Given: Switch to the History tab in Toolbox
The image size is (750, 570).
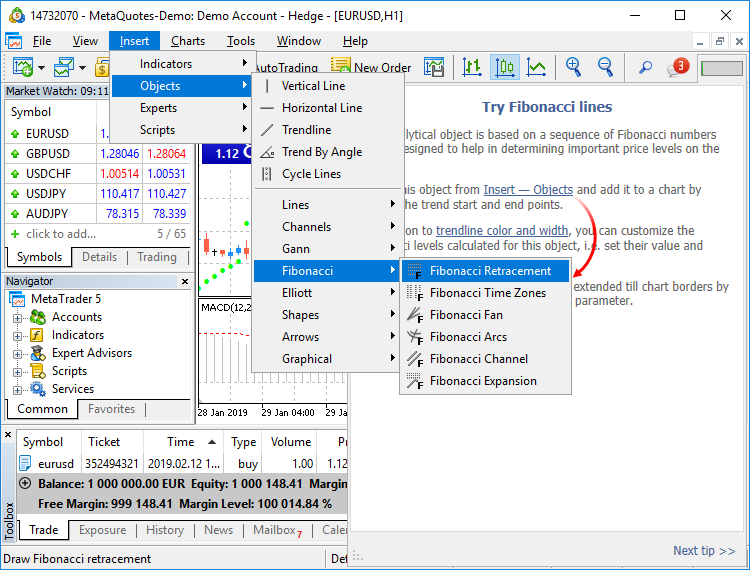Looking at the screenshot, I should click(x=165, y=530).
